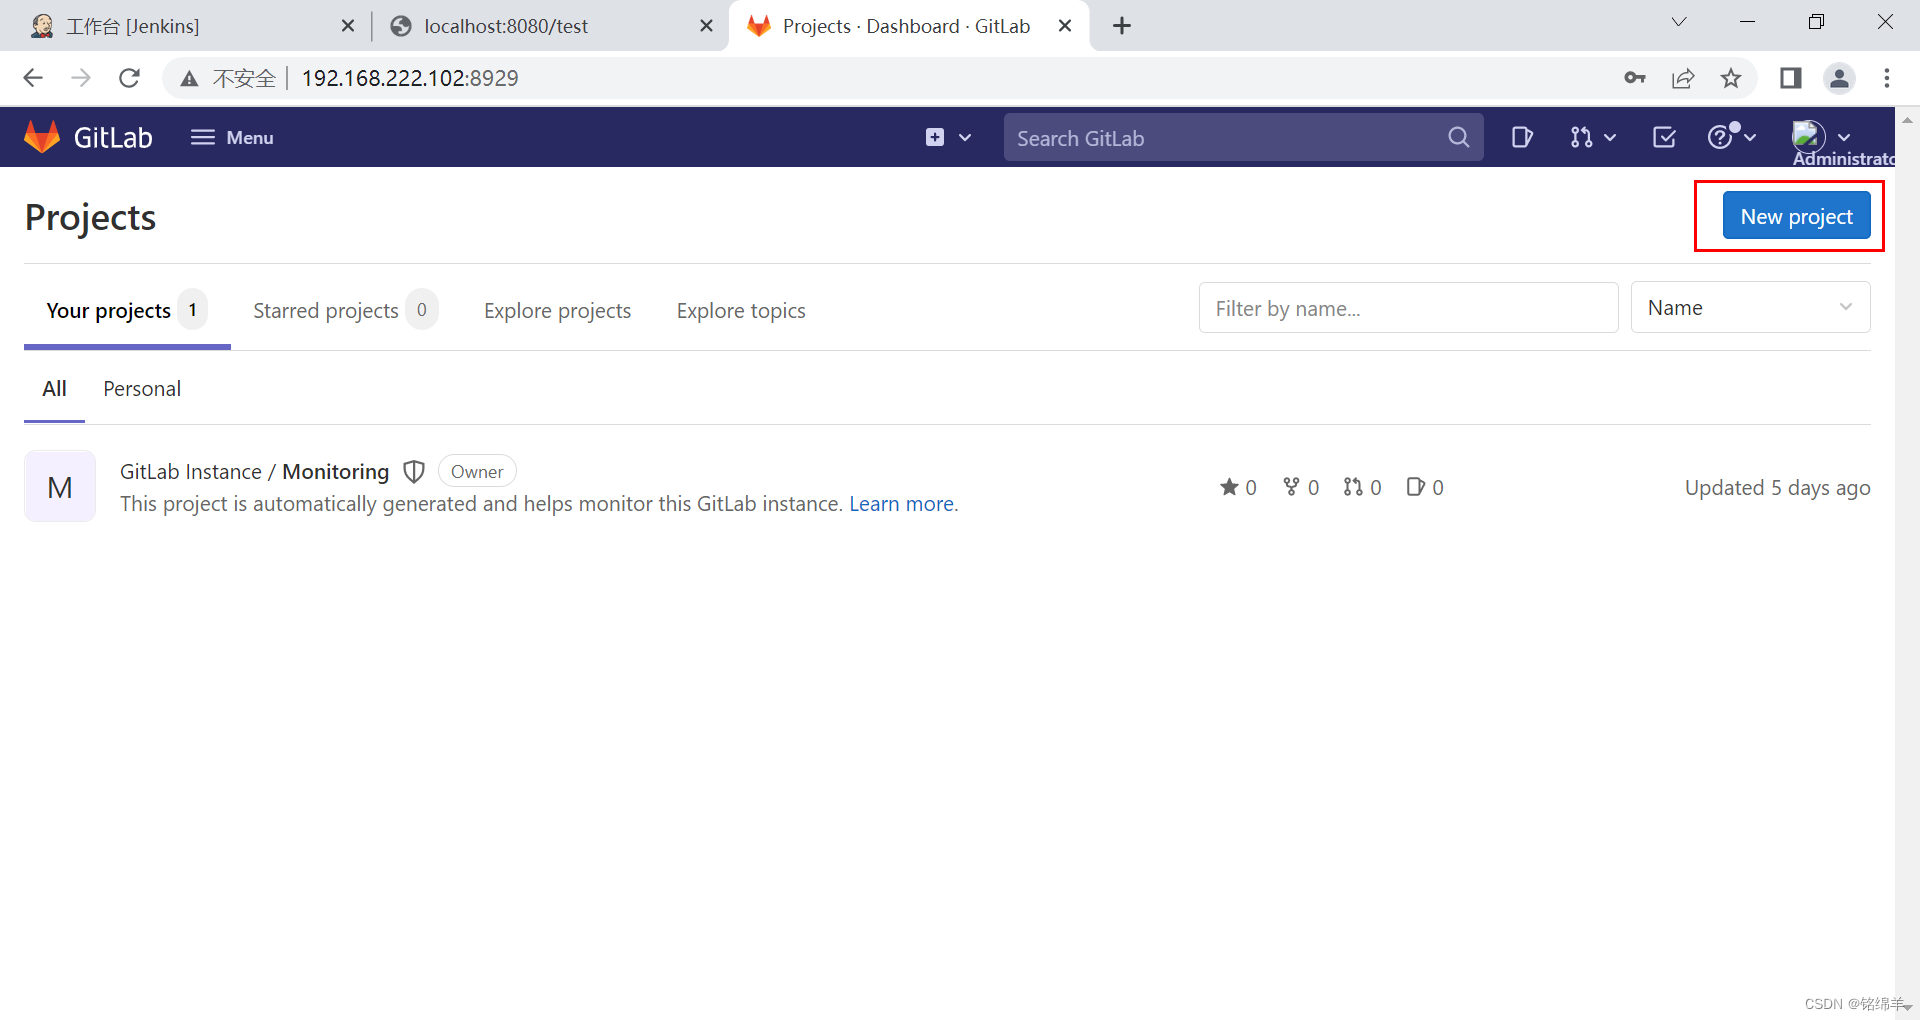Screen dimensions: 1920x1020
Task: Open the tab search dropdown
Action: [1679, 22]
